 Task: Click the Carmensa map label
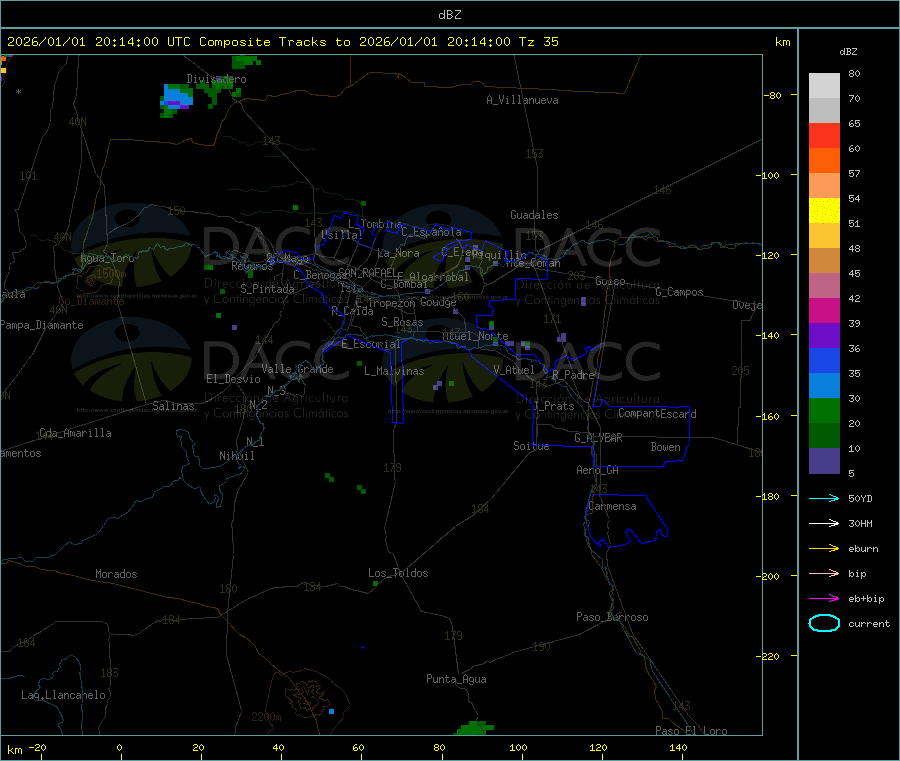(x=612, y=506)
